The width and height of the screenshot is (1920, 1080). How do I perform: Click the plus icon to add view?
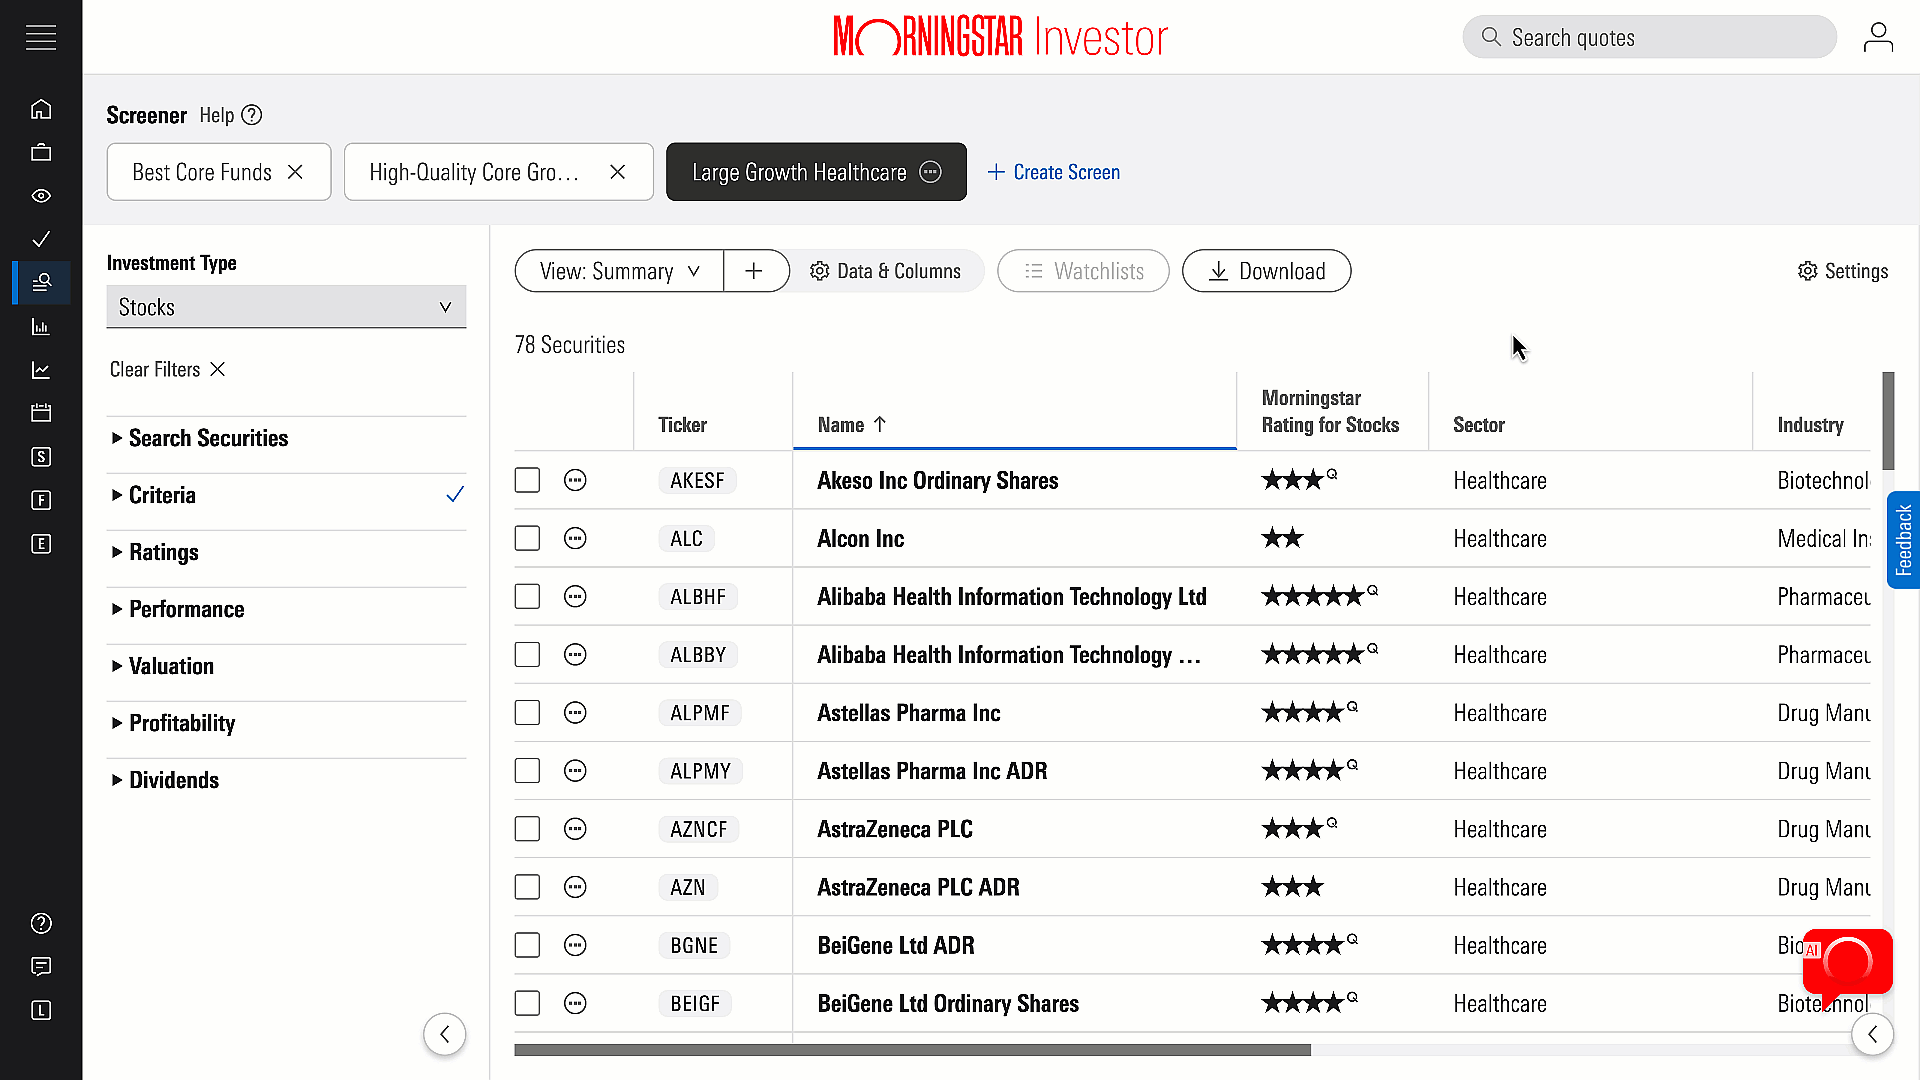(x=754, y=271)
